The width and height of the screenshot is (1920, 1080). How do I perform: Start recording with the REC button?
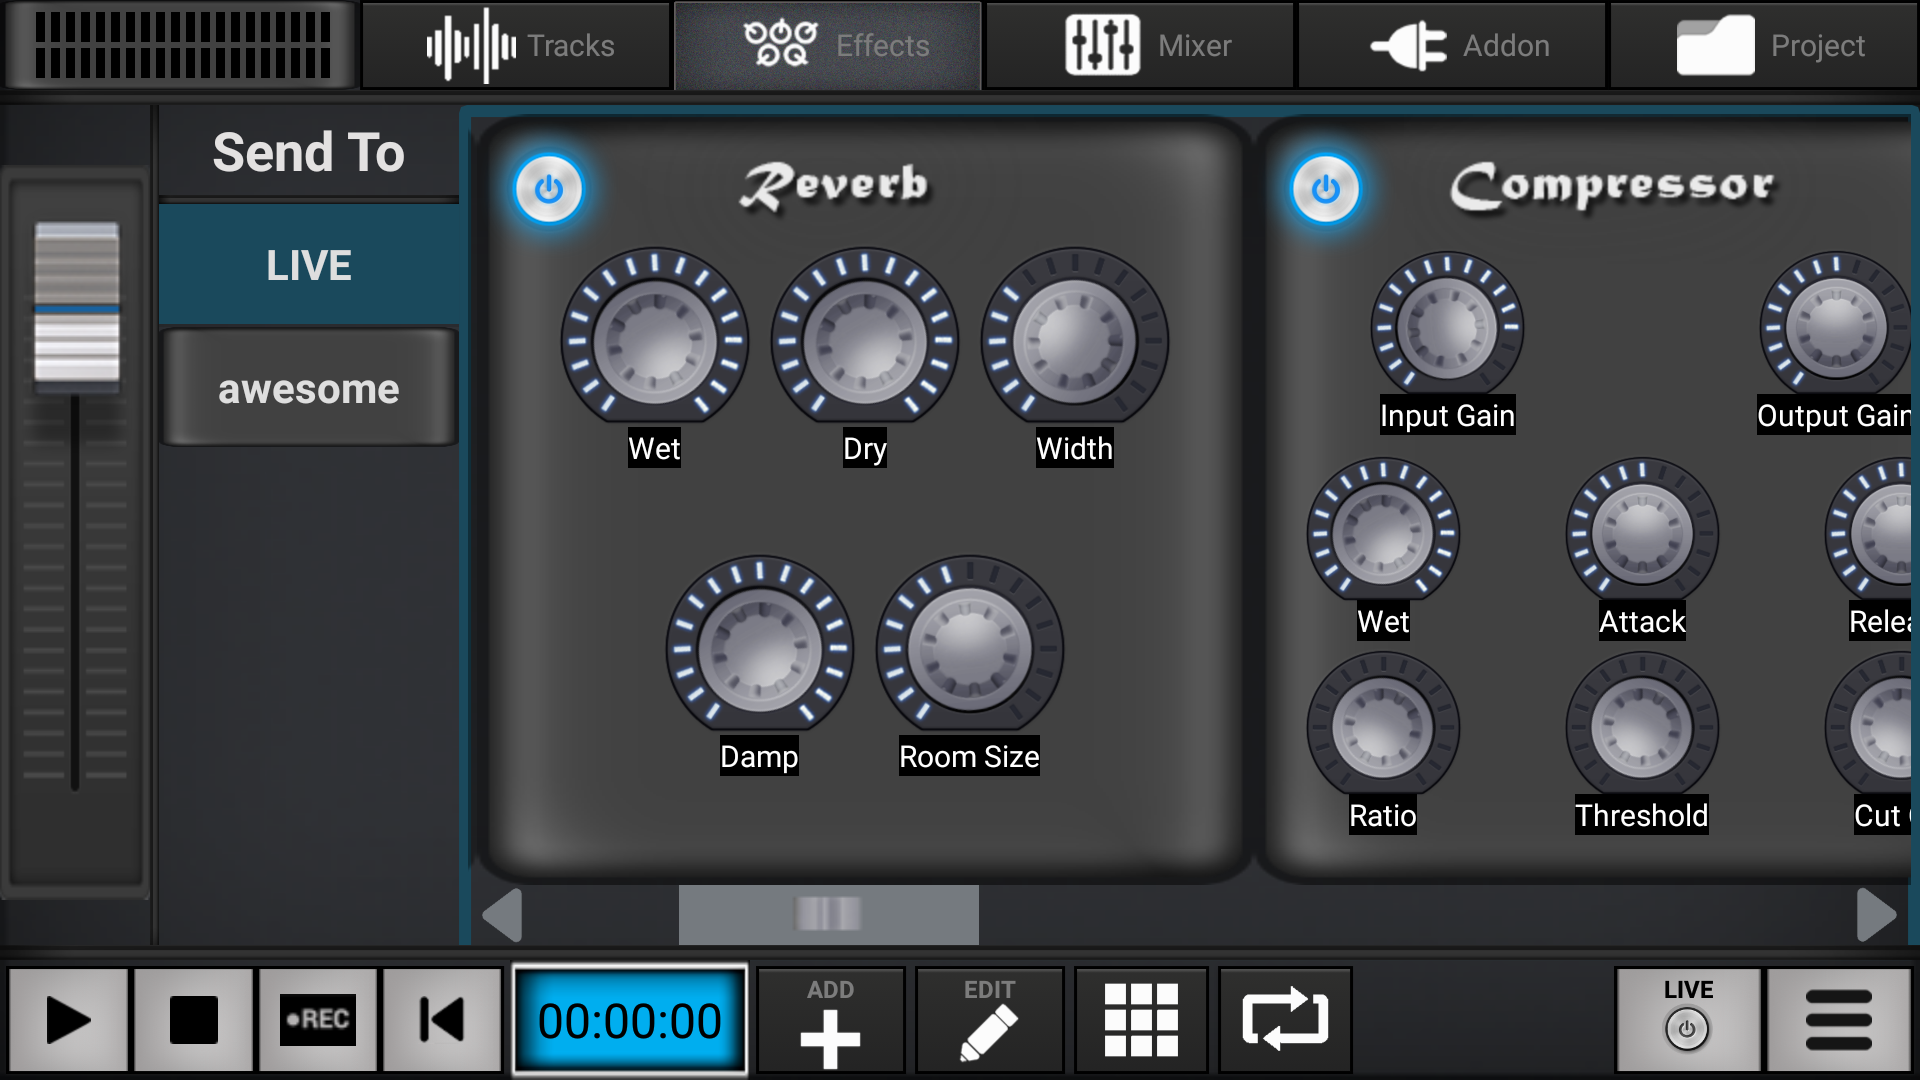(318, 1019)
